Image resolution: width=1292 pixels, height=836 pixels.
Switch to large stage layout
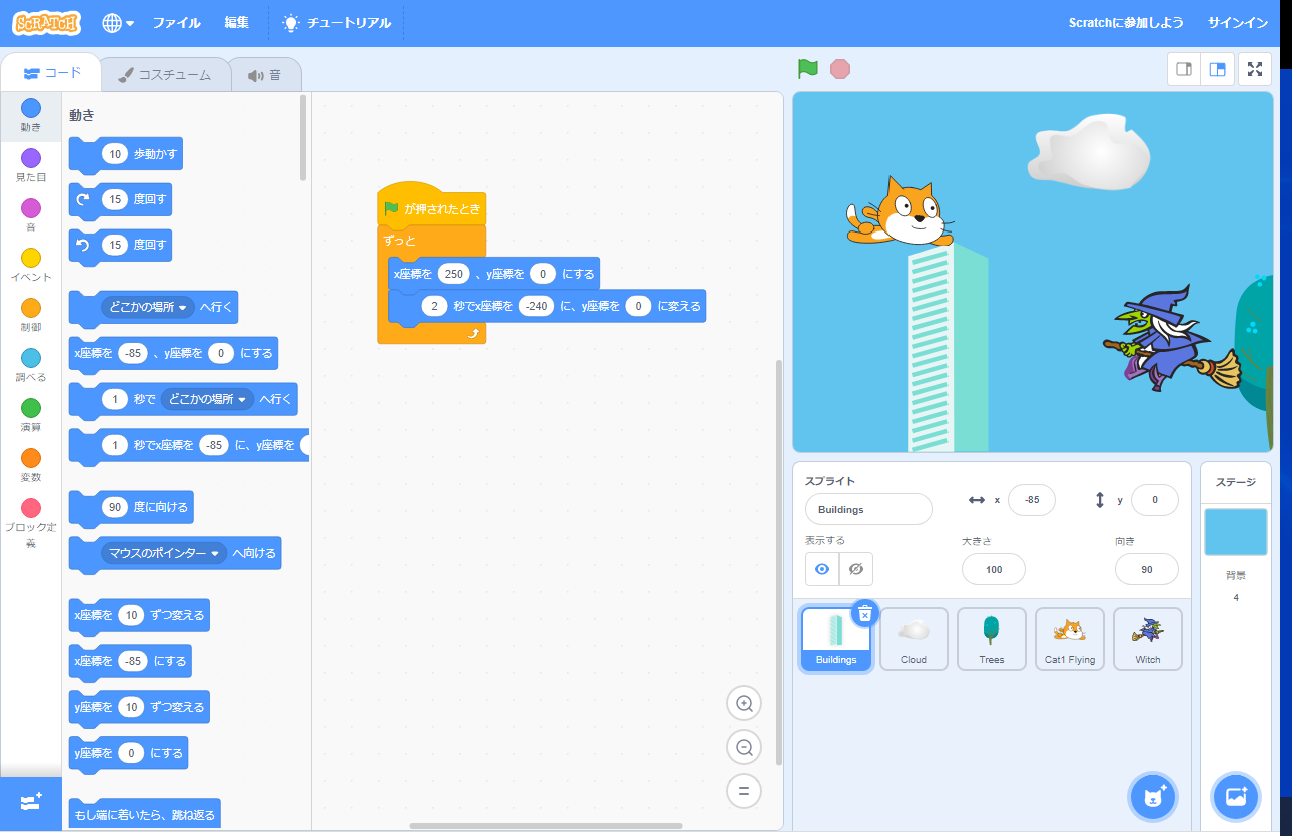click(x=1218, y=69)
